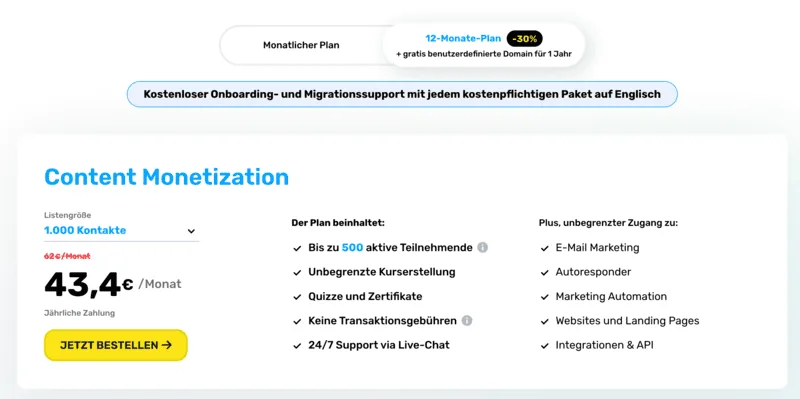Click the checkmark beside Websites und Landing Pages
This screenshot has height=399, width=800.
tap(544, 321)
